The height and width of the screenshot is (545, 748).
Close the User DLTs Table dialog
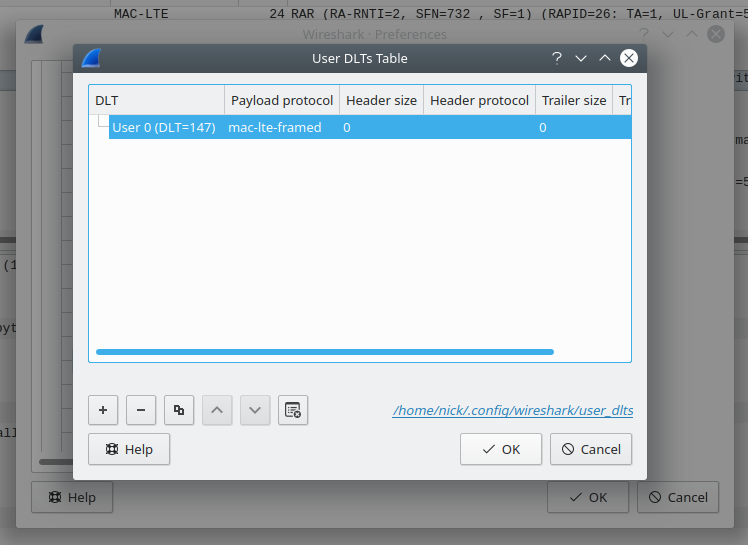tap(629, 58)
